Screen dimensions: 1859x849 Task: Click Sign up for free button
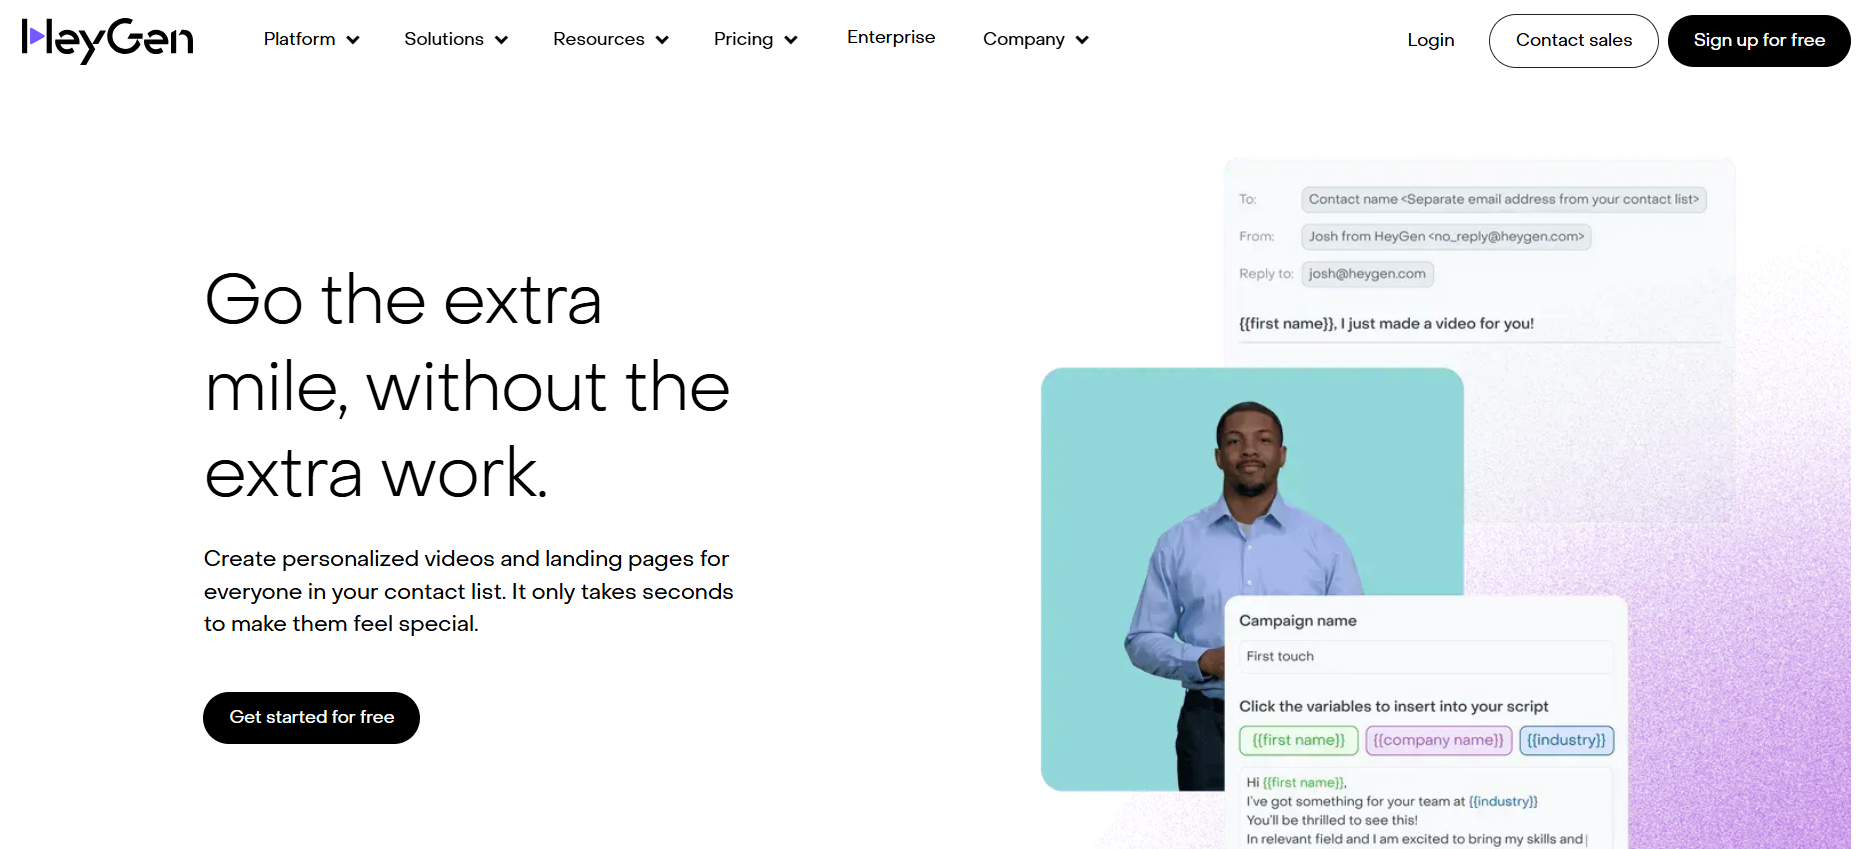pyautogui.click(x=1758, y=41)
